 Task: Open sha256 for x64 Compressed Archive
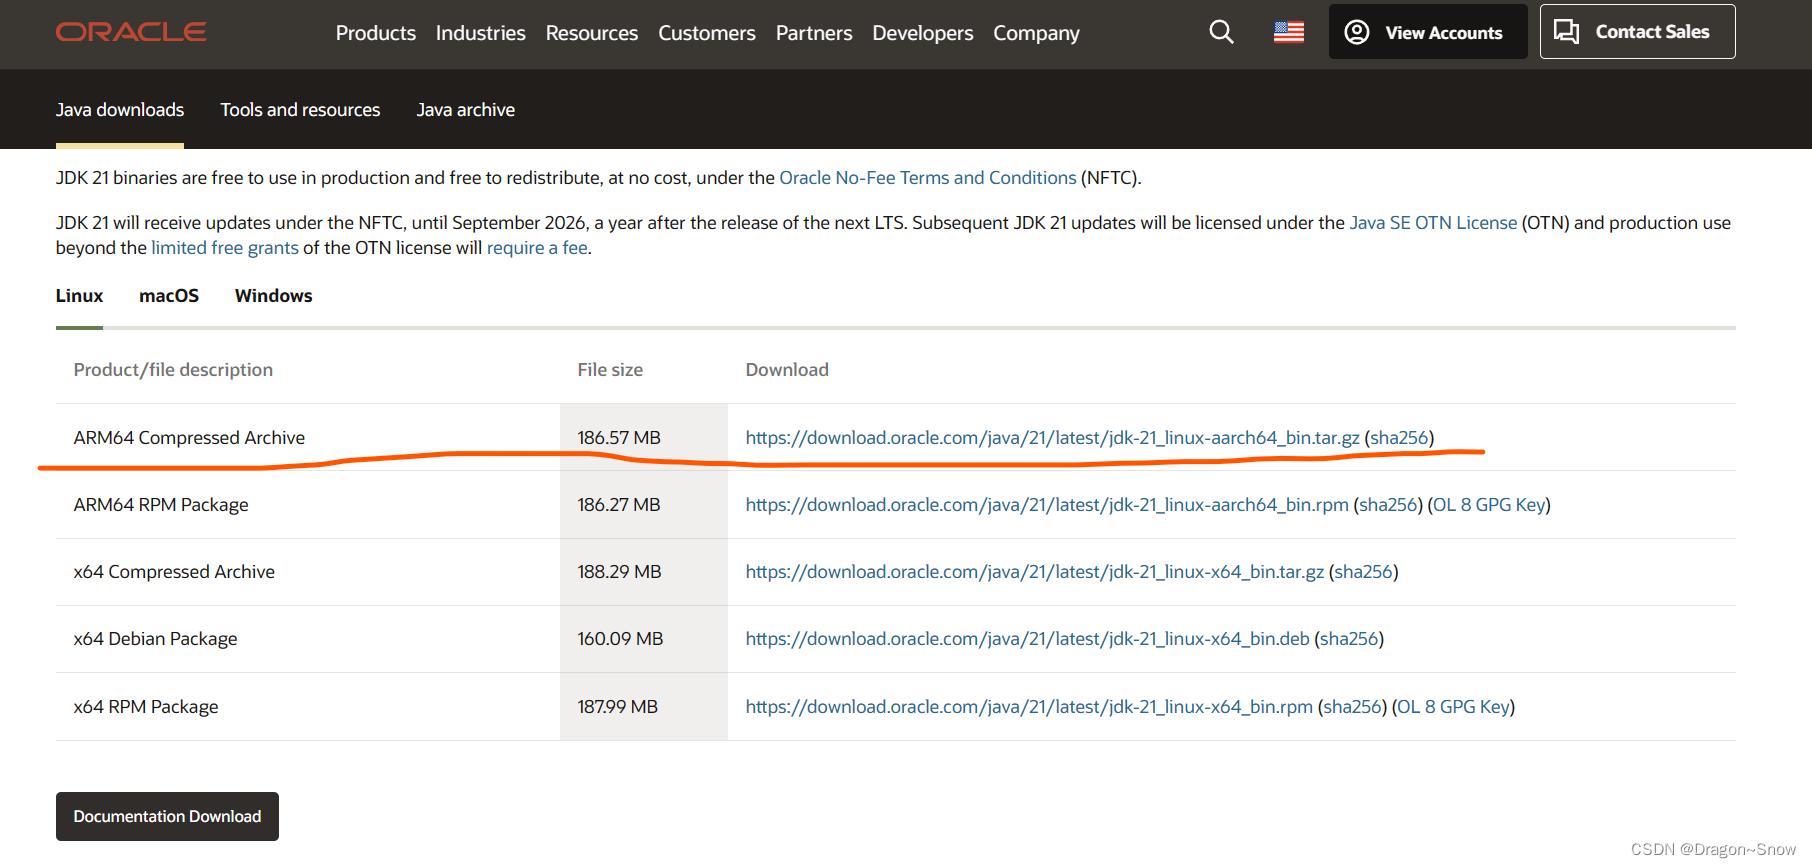pyautogui.click(x=1364, y=572)
